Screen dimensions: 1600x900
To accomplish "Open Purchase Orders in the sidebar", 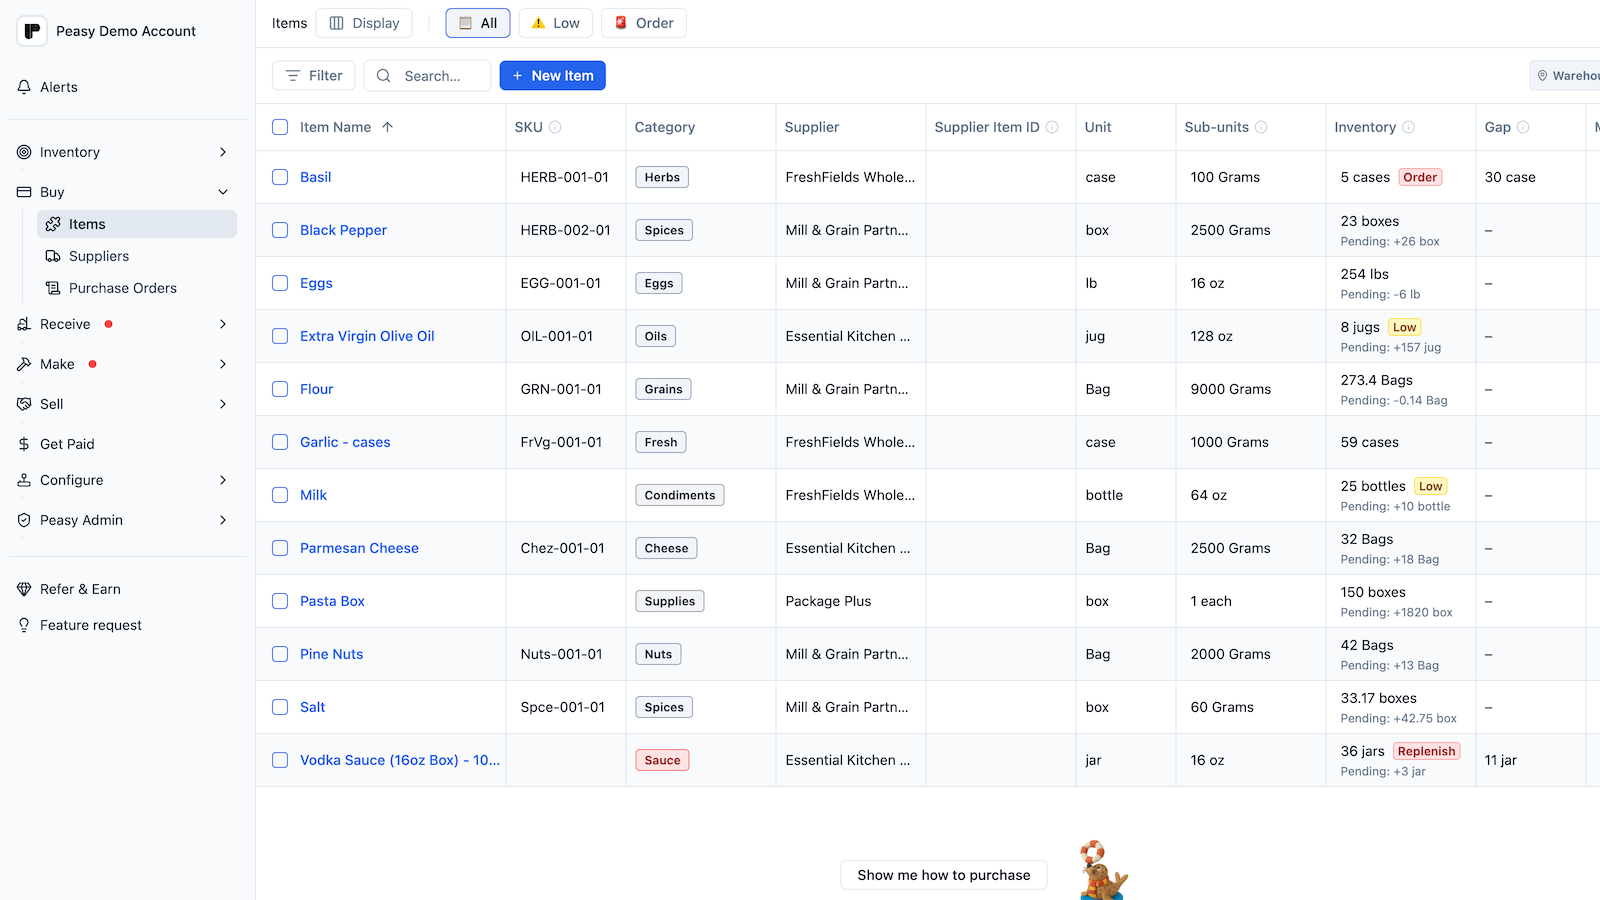I will coord(122,288).
